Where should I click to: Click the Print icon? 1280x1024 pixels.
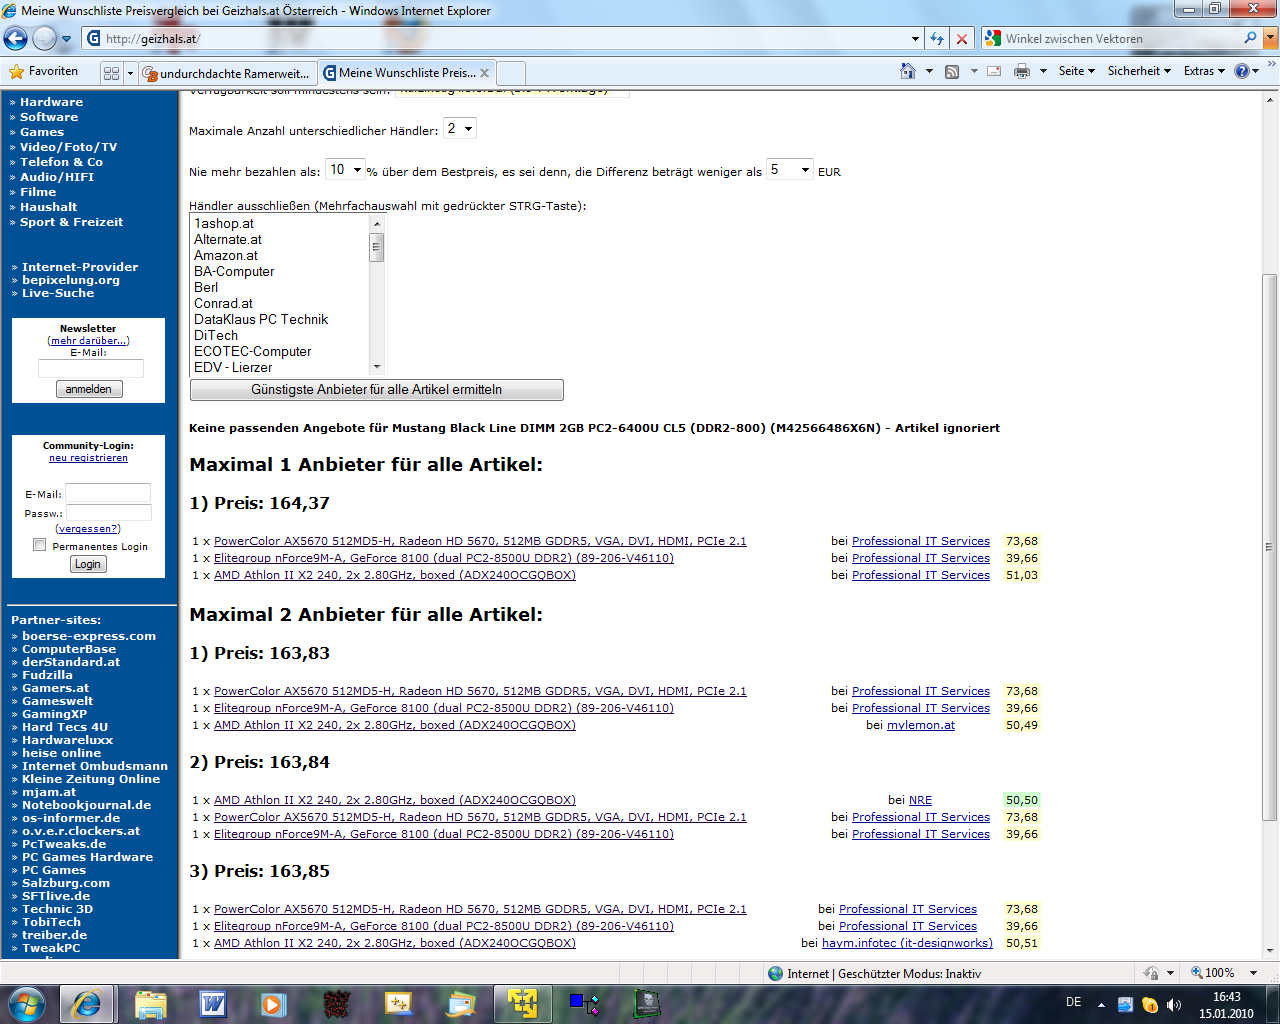click(x=1021, y=71)
